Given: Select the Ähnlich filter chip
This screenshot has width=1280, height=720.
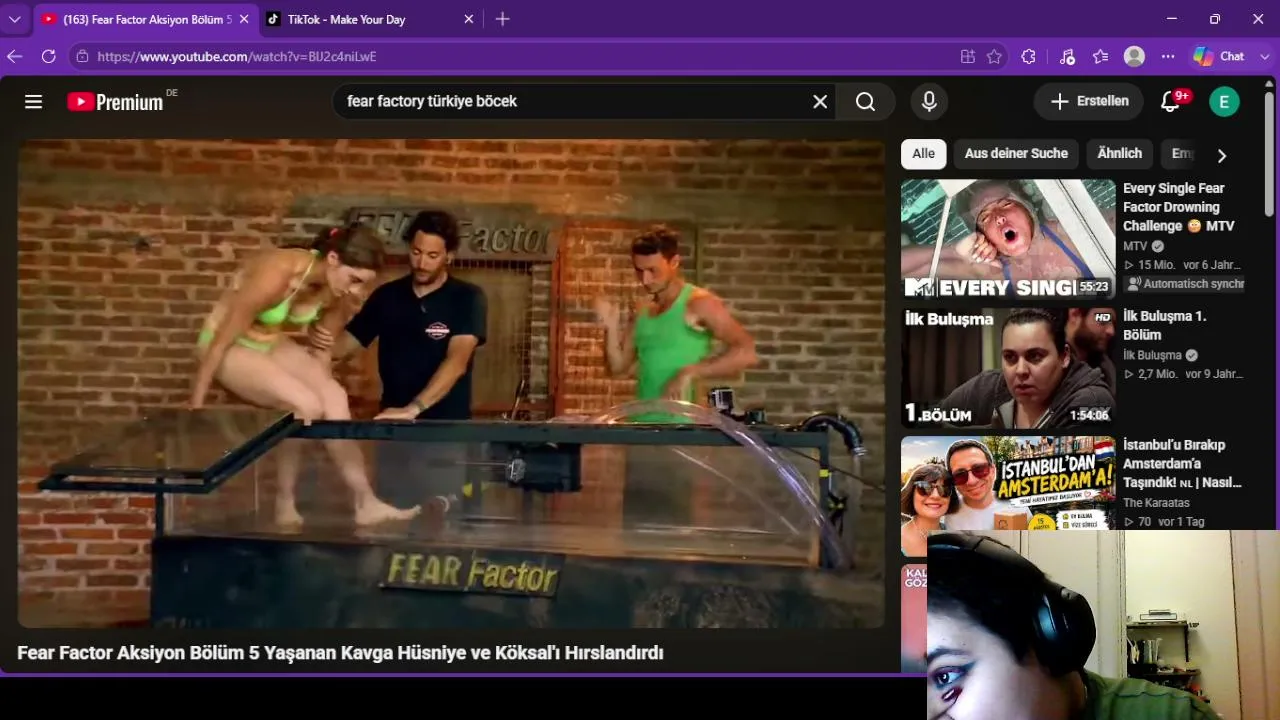Looking at the screenshot, I should 1120,154.
